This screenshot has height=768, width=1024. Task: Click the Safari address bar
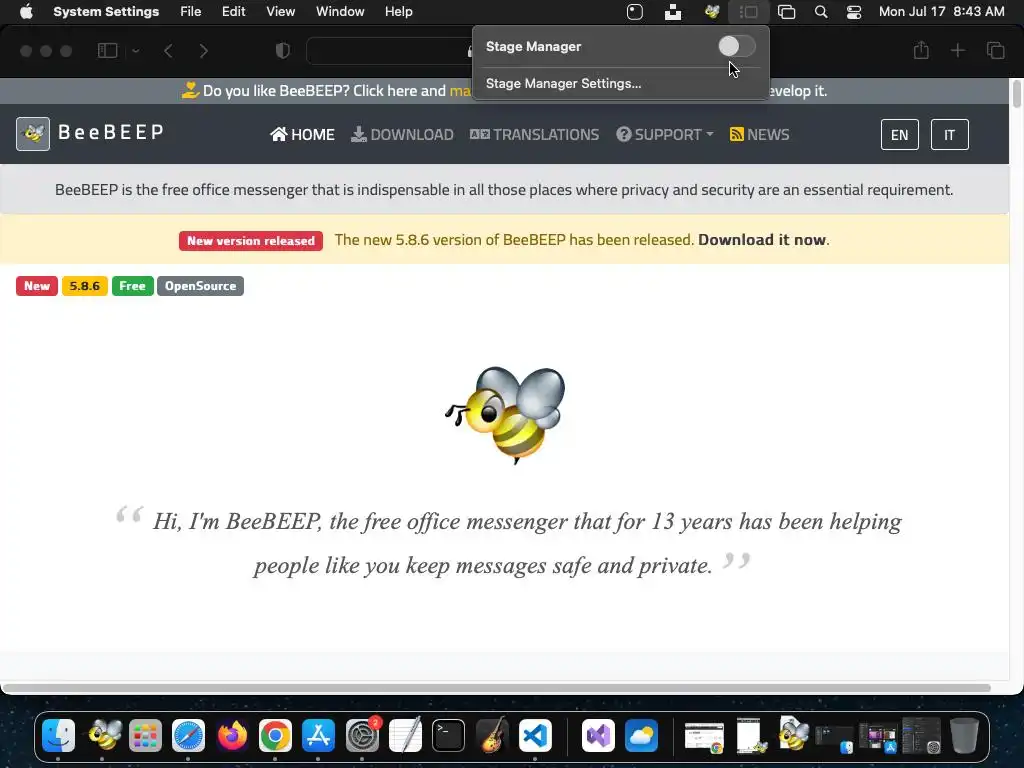coord(389,51)
